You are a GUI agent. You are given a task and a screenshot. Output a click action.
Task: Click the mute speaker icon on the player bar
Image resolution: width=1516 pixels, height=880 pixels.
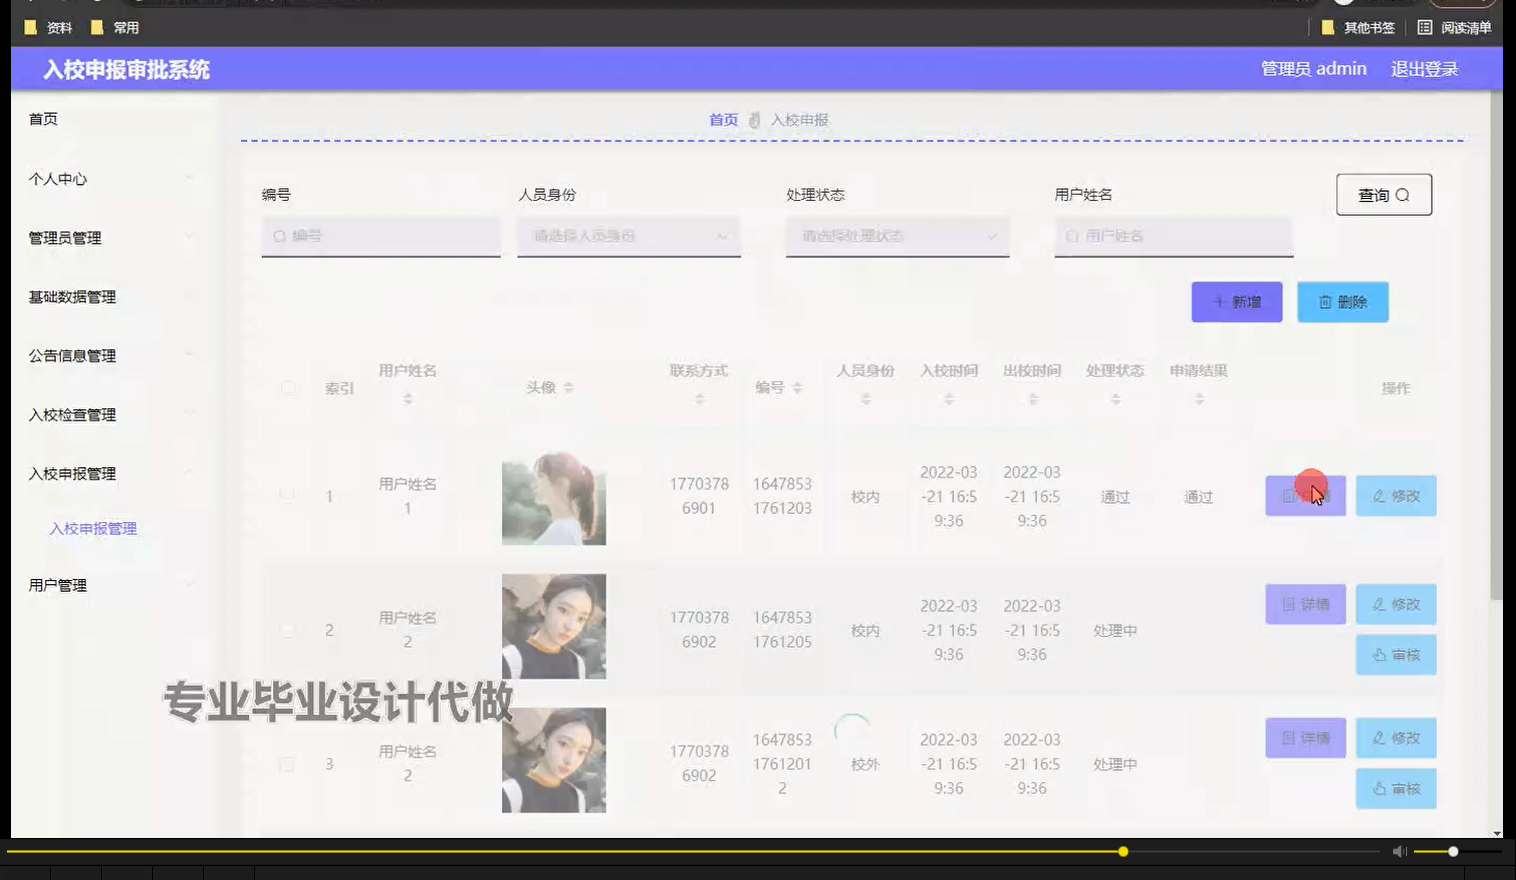(1398, 850)
